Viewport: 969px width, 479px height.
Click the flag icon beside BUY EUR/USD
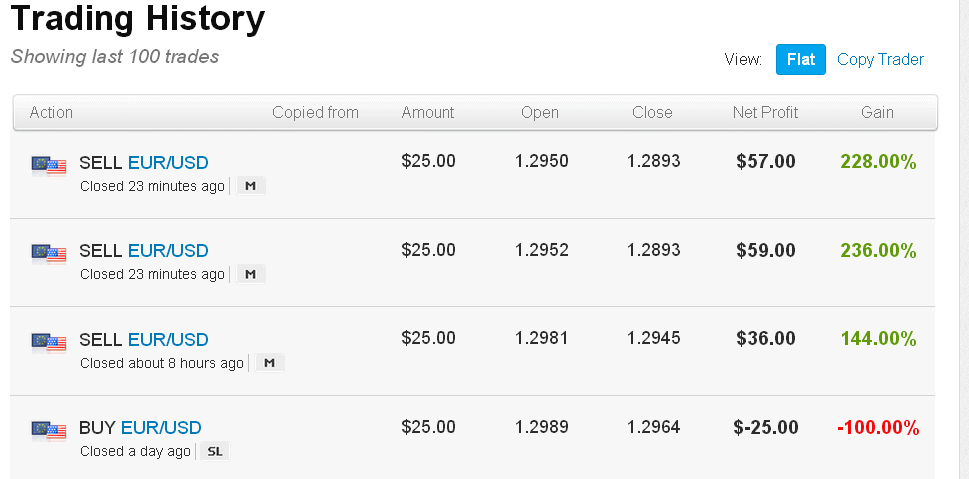click(49, 430)
